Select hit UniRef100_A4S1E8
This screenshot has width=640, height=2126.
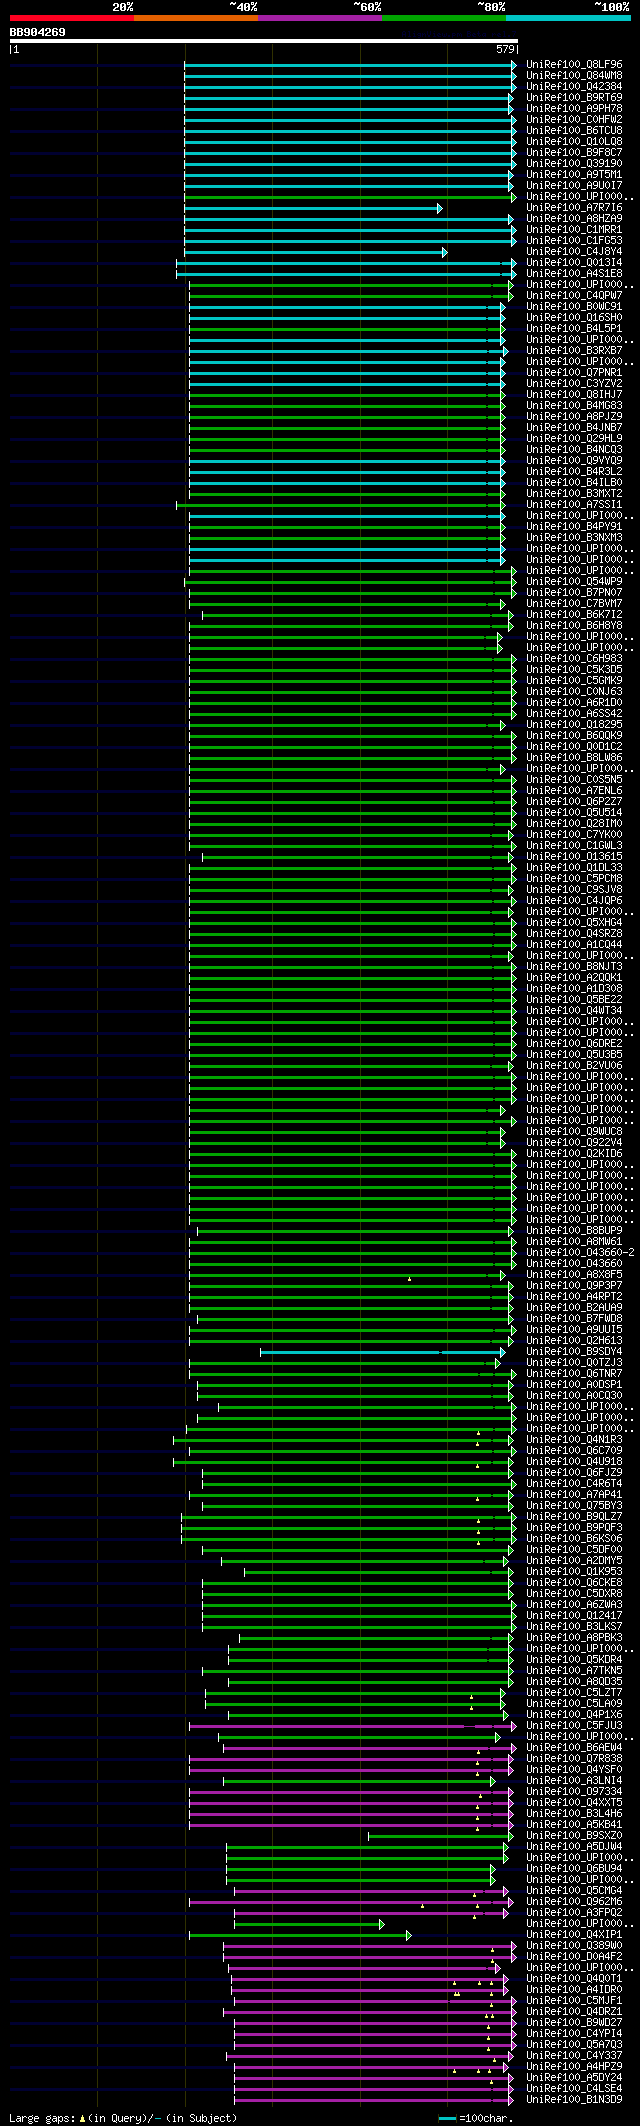point(574,273)
